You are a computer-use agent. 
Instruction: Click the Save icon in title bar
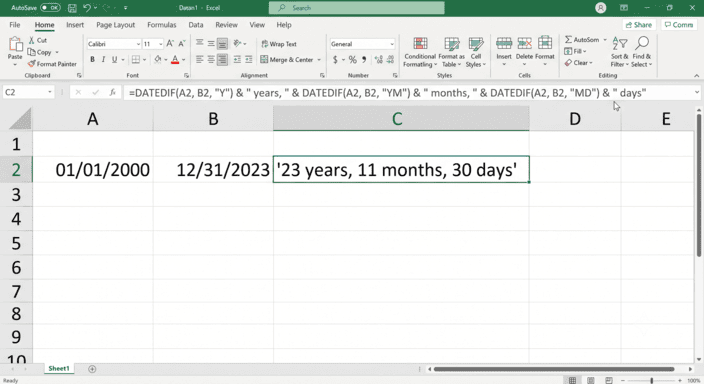coord(72,8)
